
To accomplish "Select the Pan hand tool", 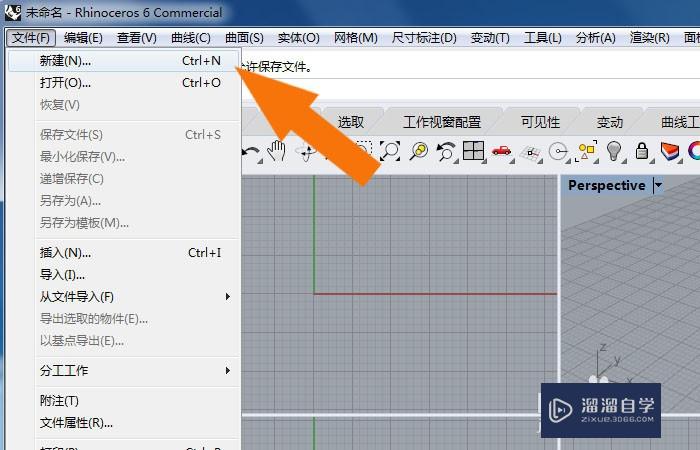I will click(x=276, y=151).
